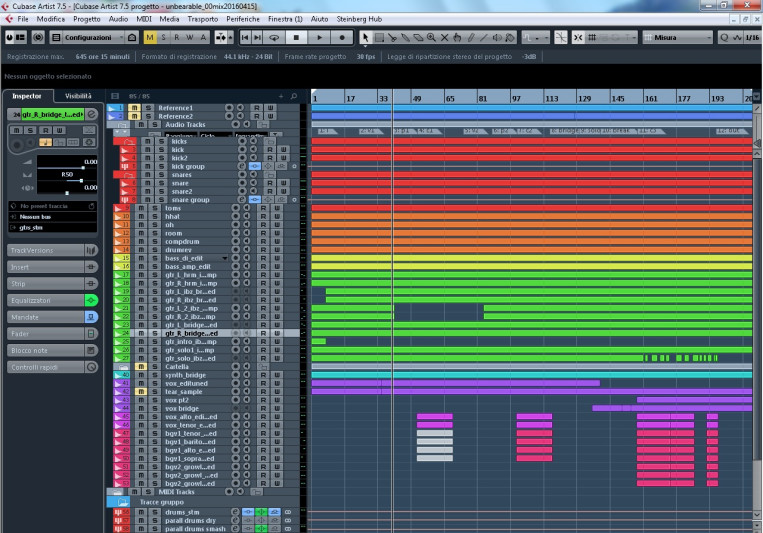
Task: Select the Zoom magnifier tool
Action: point(431,37)
